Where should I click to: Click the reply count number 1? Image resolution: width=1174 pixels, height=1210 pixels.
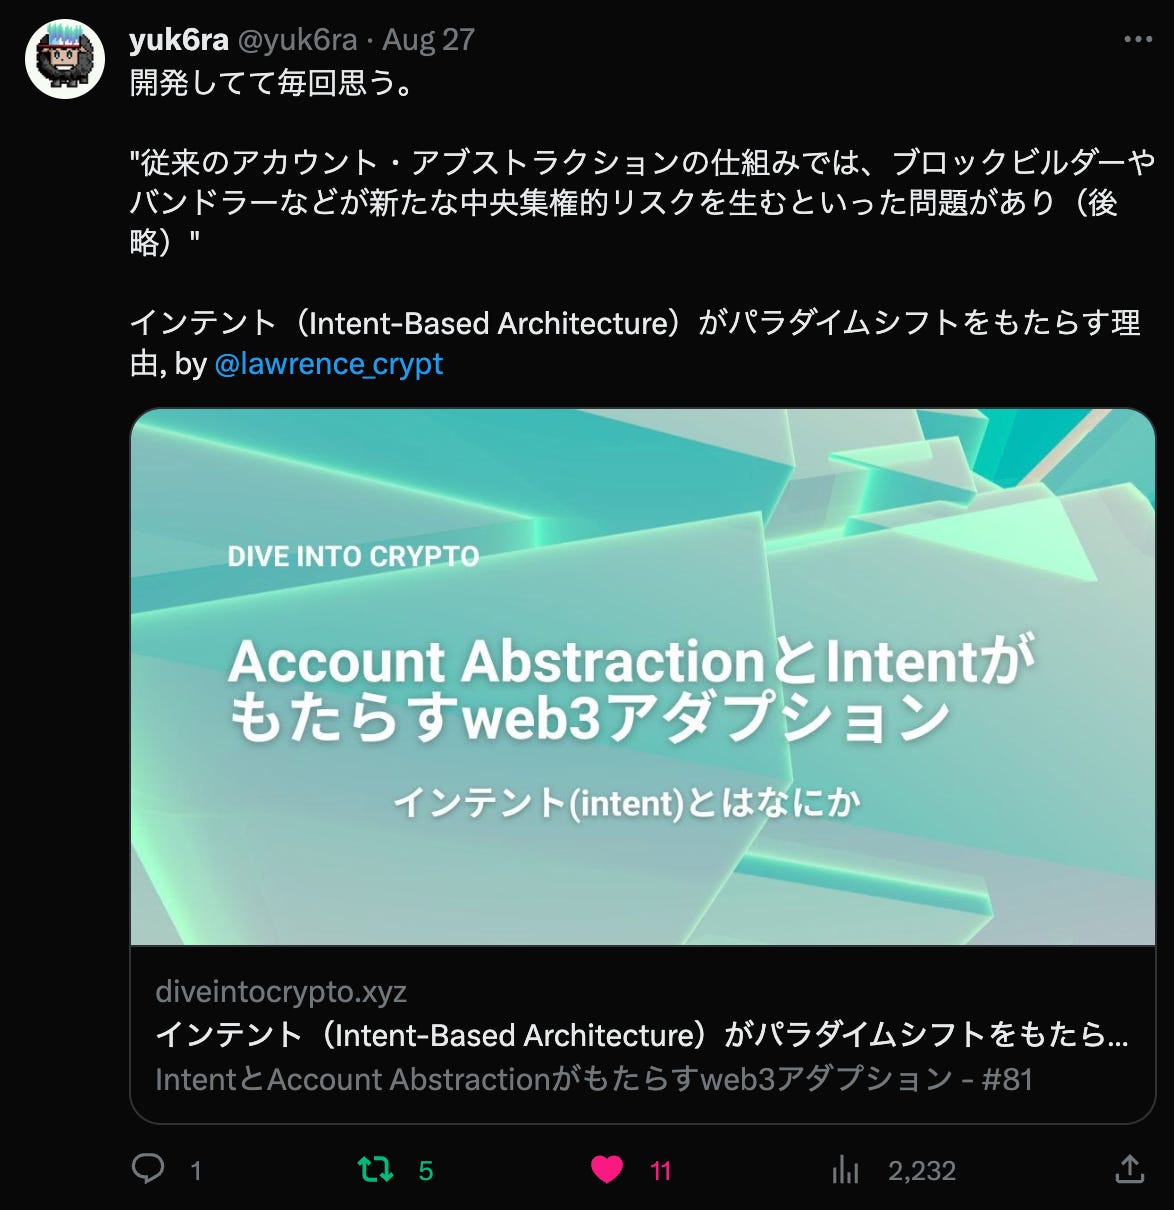tap(196, 1171)
